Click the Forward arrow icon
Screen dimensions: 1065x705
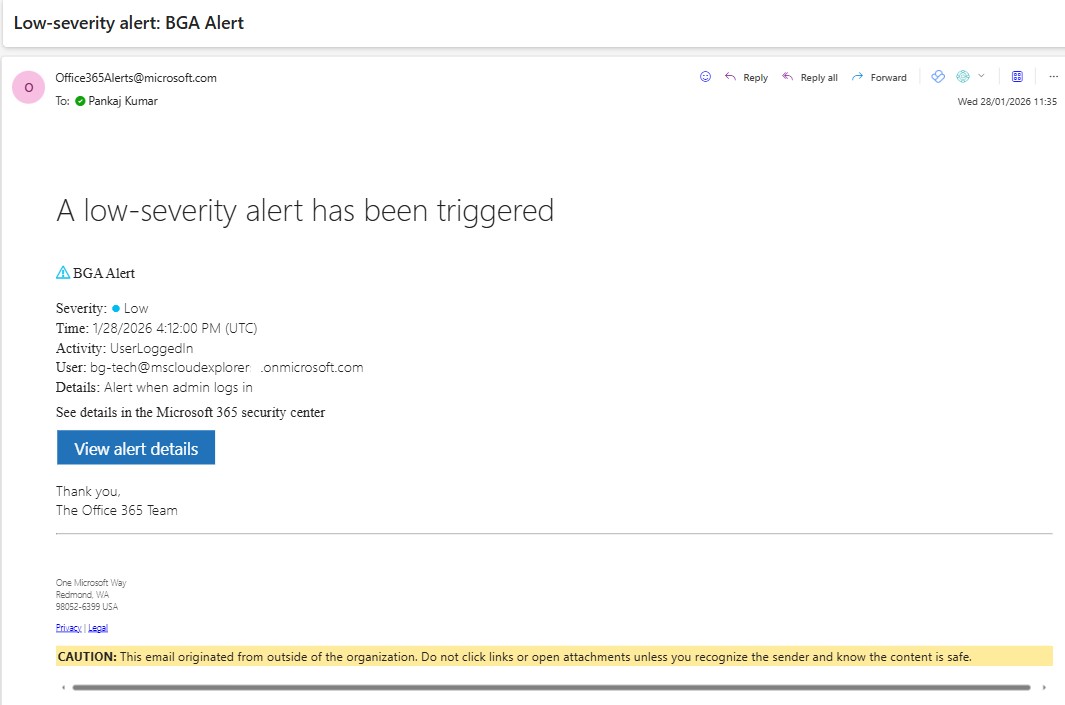click(x=878, y=76)
